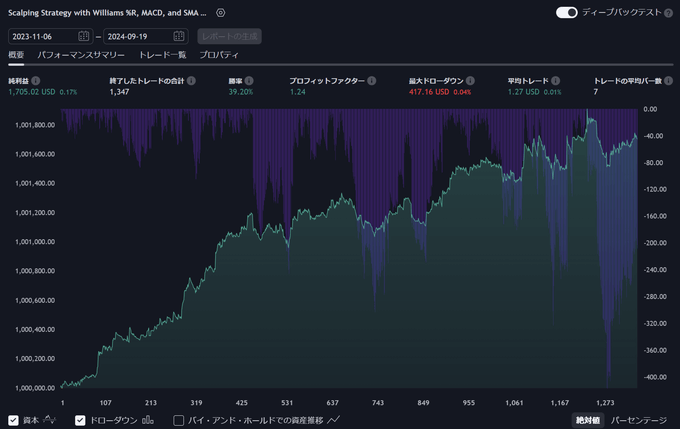This screenshot has width=680, height=429.
Task: Open calendar picker for end date 2024-09-19
Action: point(179,36)
